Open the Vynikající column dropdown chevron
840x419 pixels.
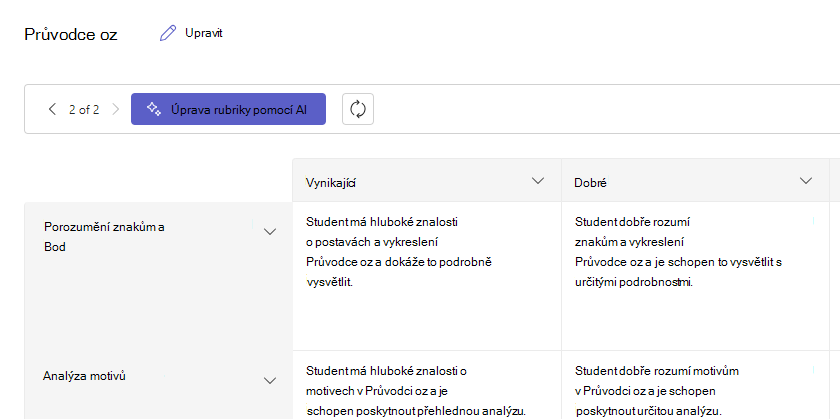click(x=538, y=181)
